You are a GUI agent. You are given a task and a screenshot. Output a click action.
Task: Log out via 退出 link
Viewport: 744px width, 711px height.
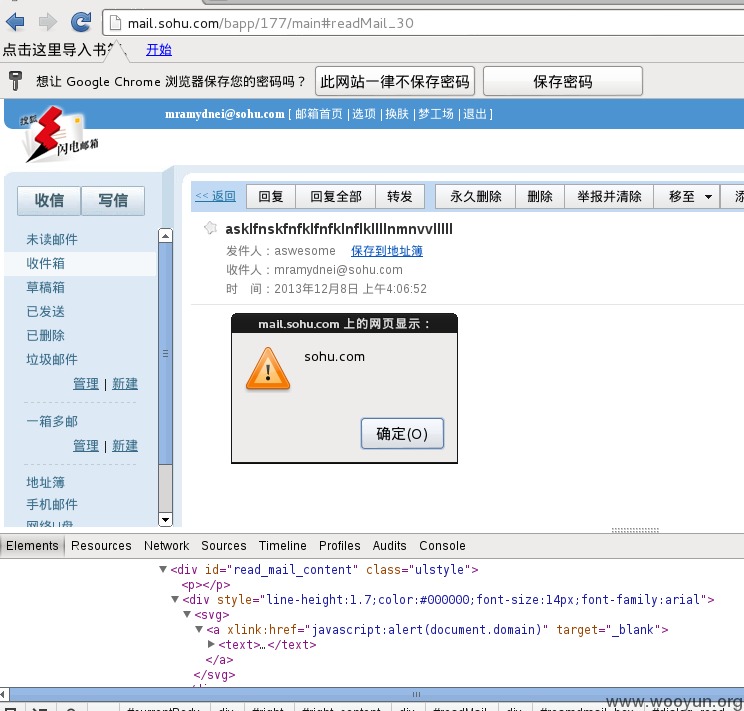(474, 114)
